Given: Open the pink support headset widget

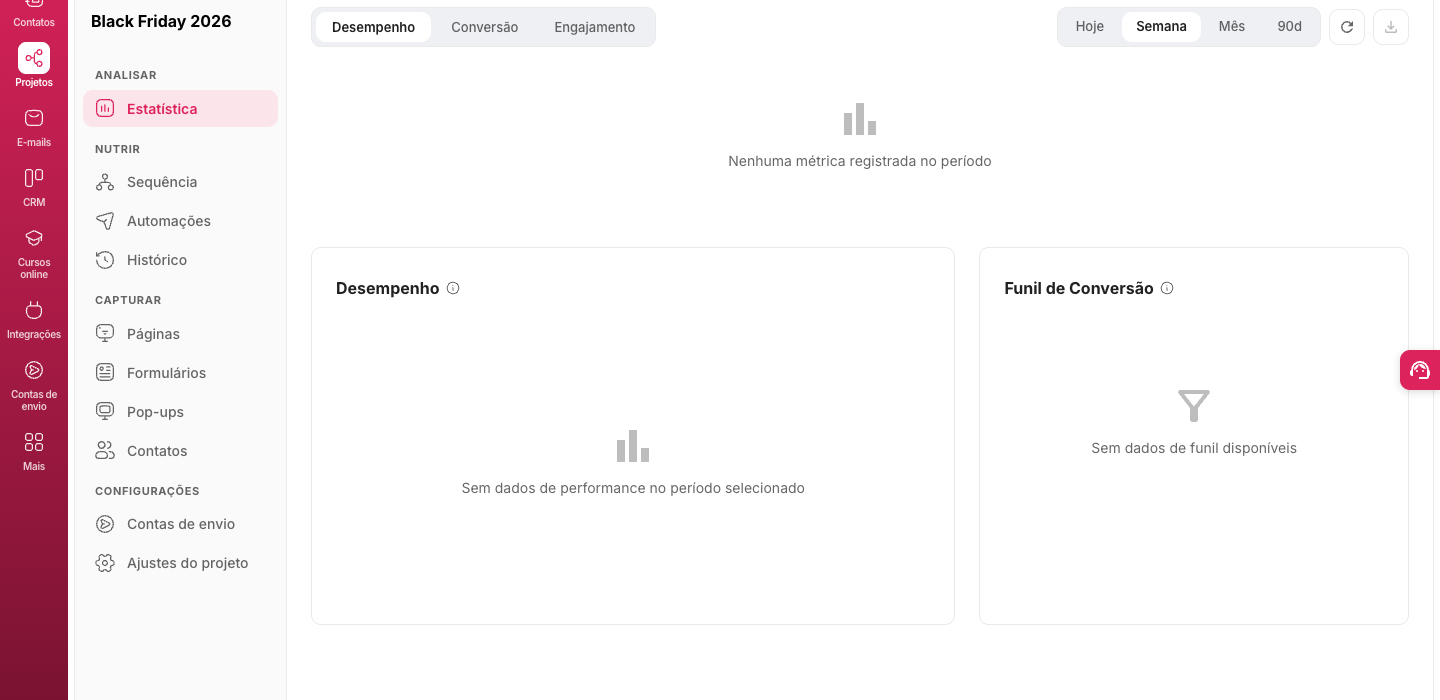Looking at the screenshot, I should coord(1420,370).
